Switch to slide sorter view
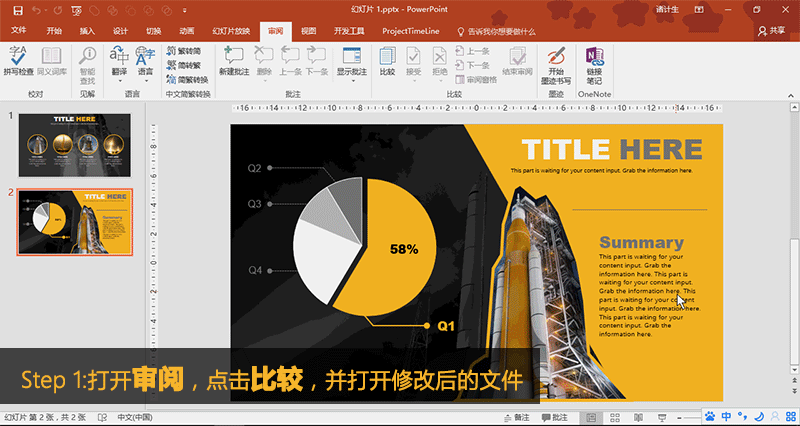The height and width of the screenshot is (426, 800). point(614,417)
